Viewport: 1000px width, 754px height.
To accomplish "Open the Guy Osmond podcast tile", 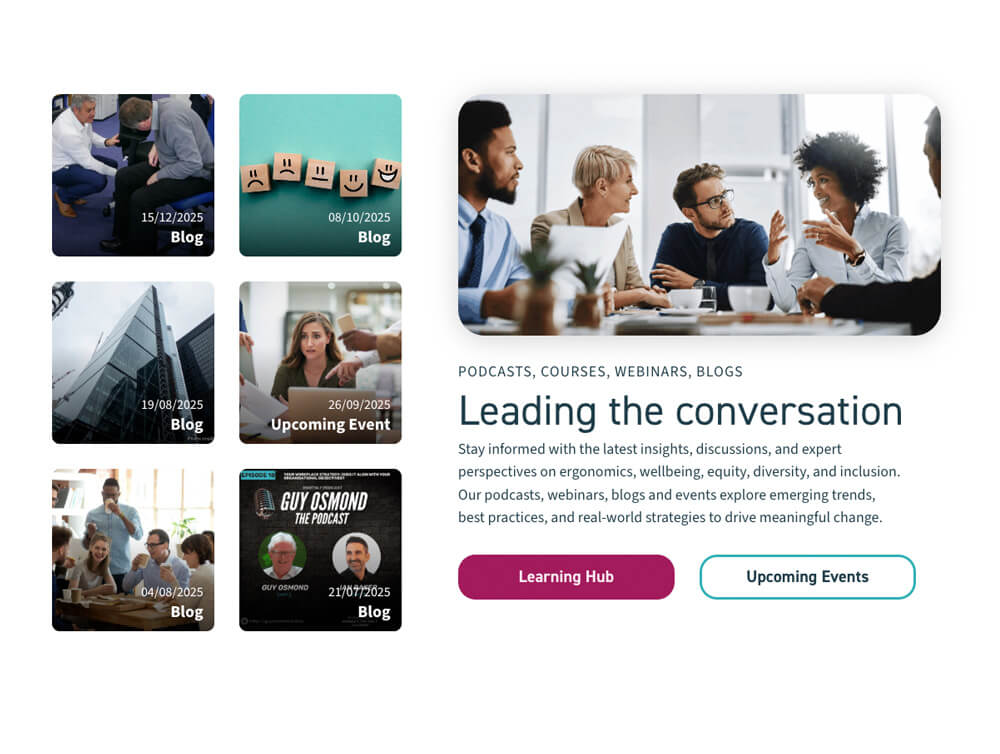I will pos(320,550).
